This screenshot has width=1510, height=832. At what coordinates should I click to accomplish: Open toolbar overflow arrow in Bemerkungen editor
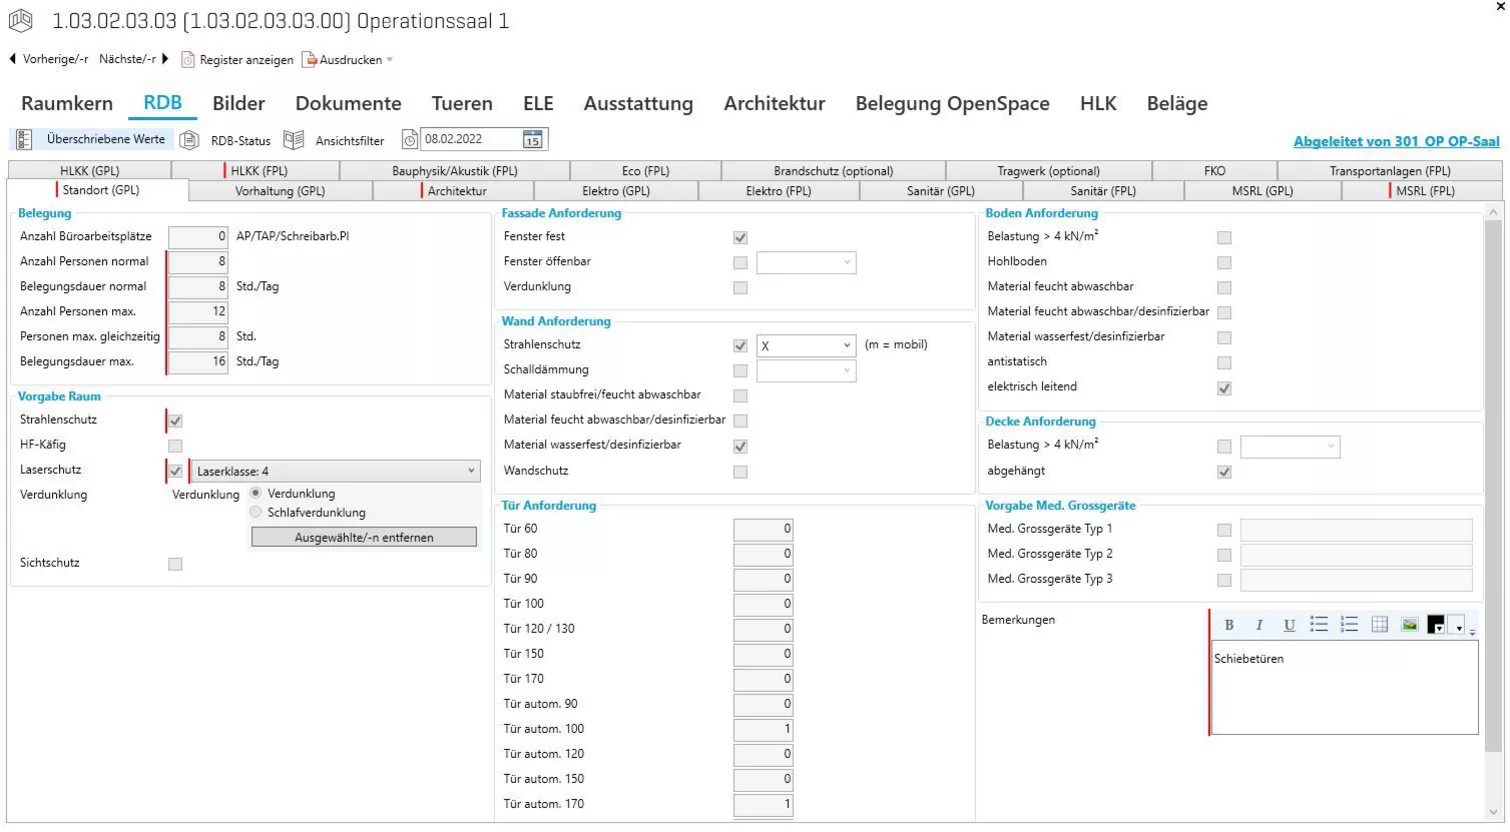pos(1472,630)
